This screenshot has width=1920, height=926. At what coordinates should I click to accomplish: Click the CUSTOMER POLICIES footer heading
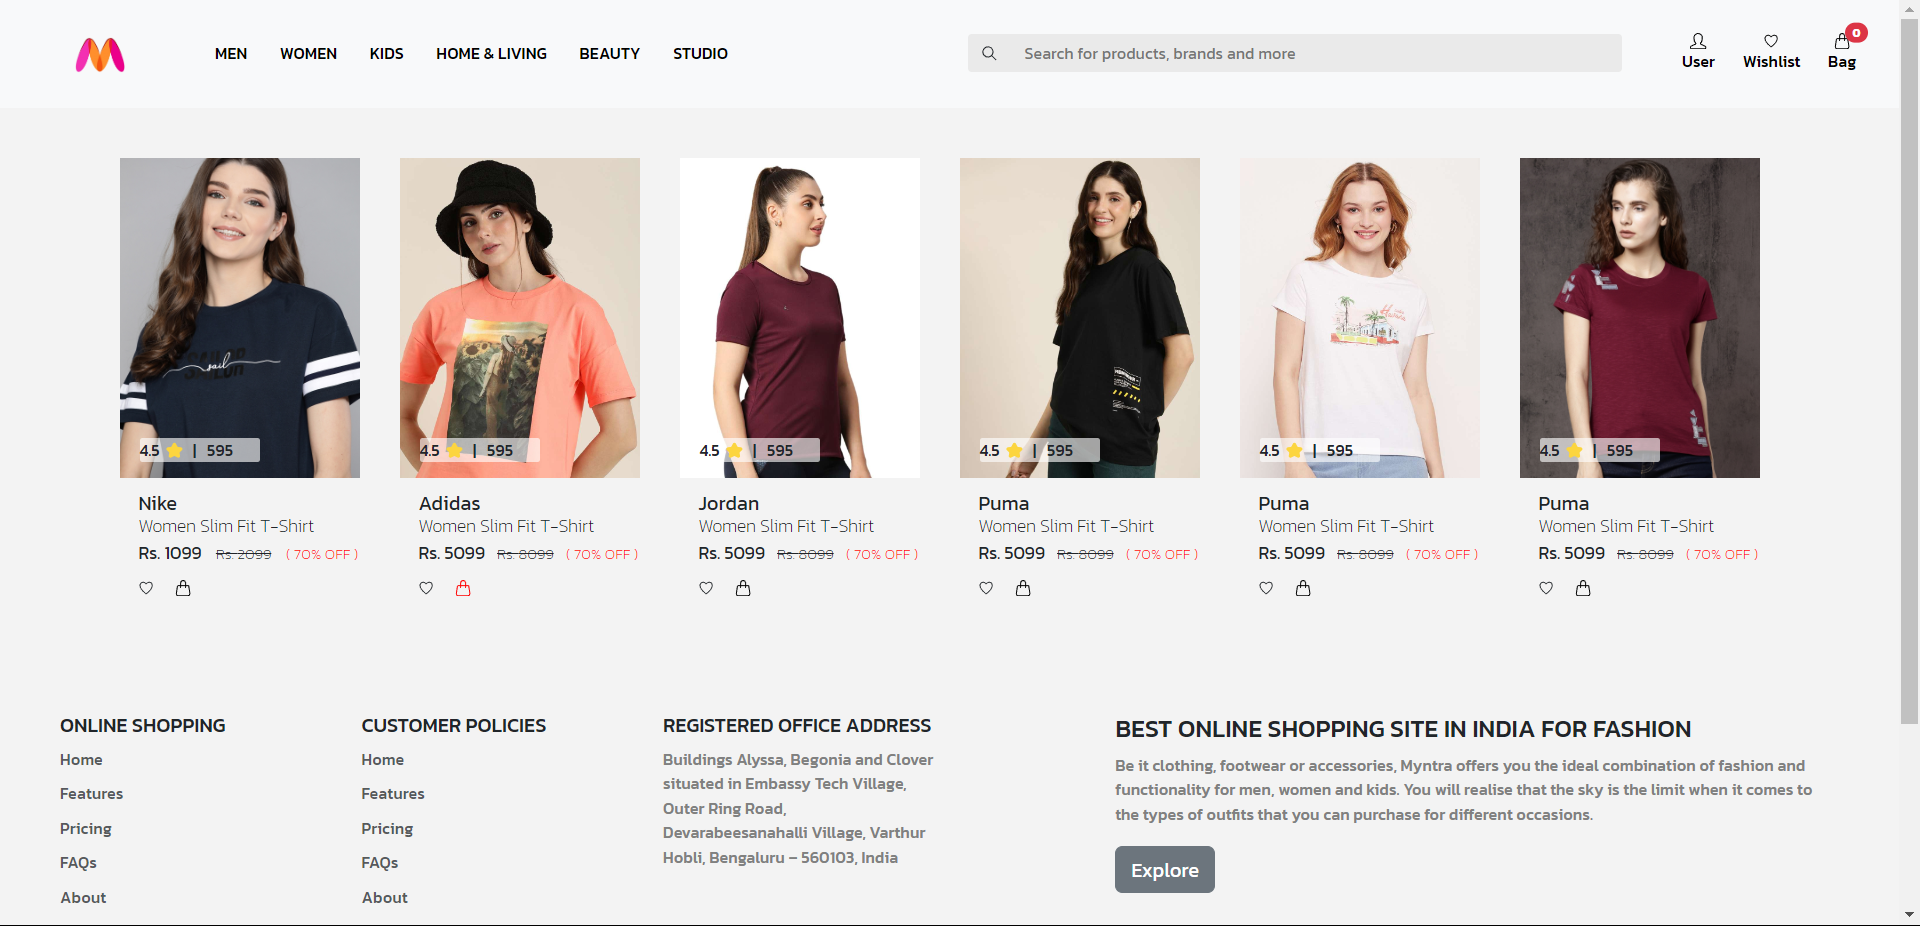point(454,726)
